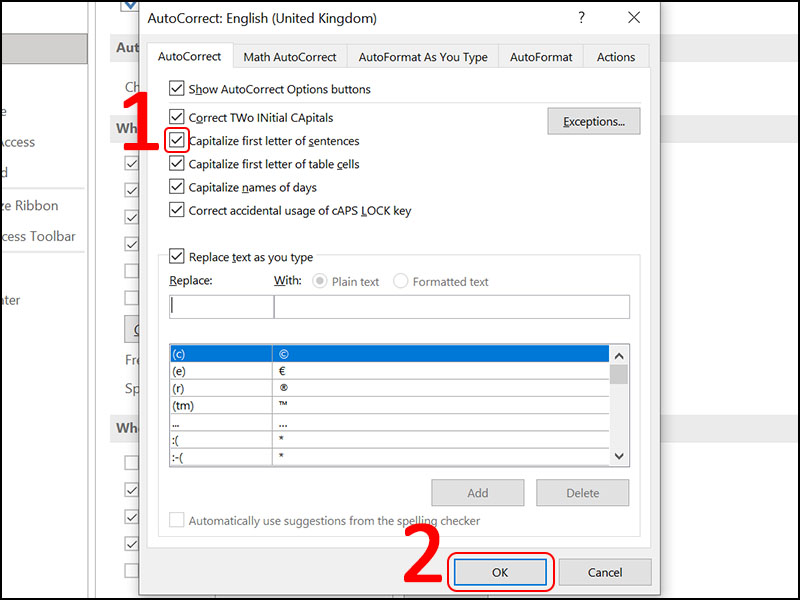Image resolution: width=800 pixels, height=600 pixels.
Task: Click the Add button
Action: tap(477, 492)
